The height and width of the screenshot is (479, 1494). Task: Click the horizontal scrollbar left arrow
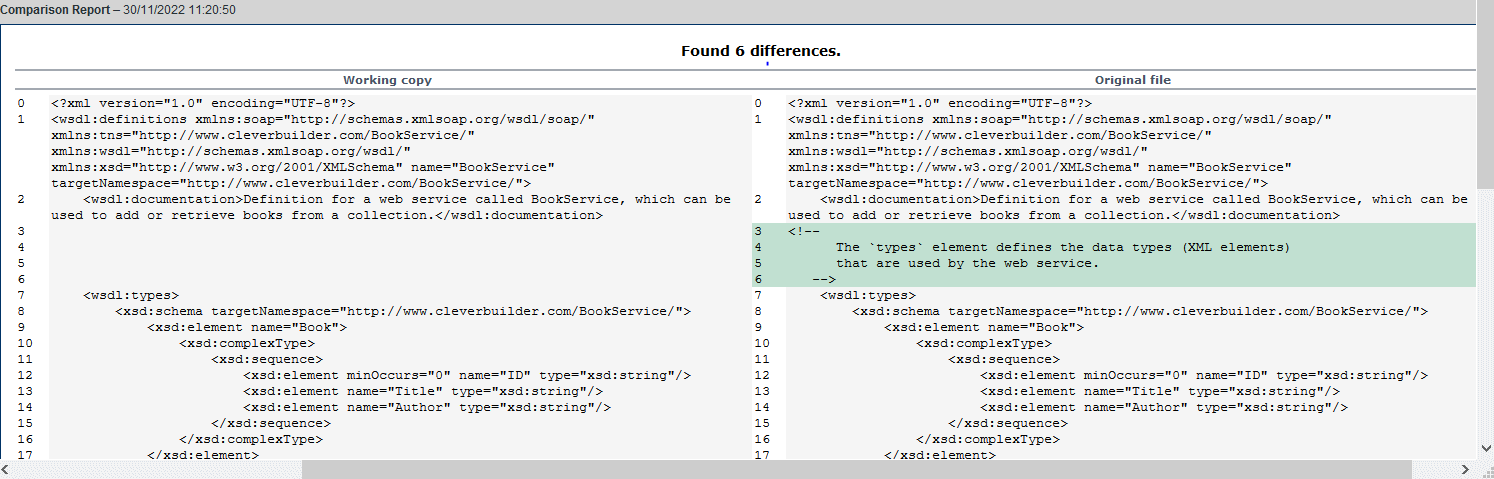[x=8, y=469]
